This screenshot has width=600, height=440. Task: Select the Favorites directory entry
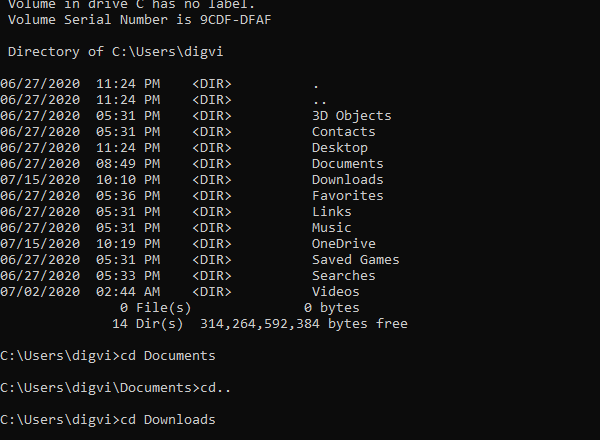347,195
